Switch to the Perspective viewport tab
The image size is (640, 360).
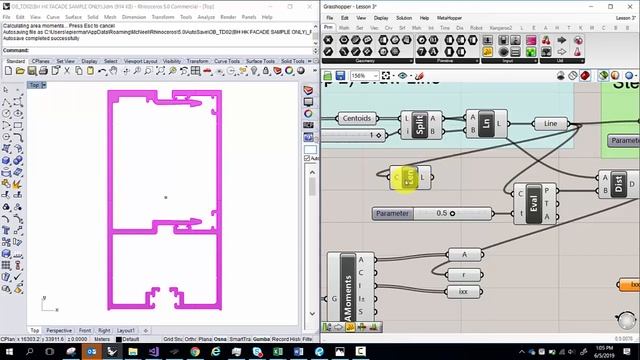[59, 330]
